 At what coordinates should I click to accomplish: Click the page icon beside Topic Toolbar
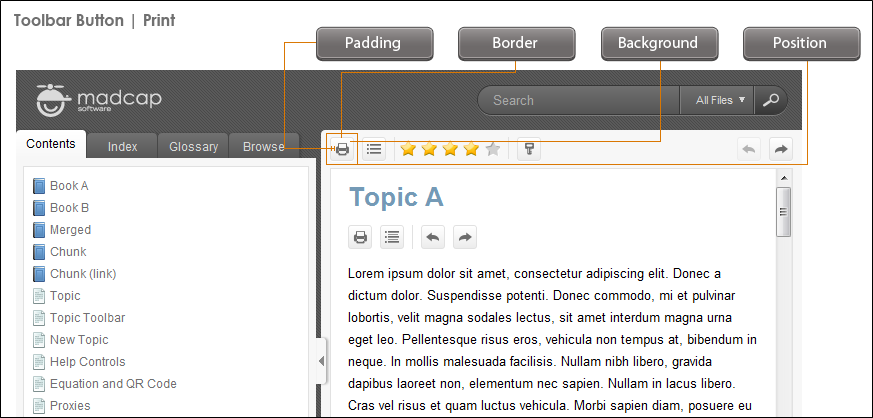pos(38,318)
